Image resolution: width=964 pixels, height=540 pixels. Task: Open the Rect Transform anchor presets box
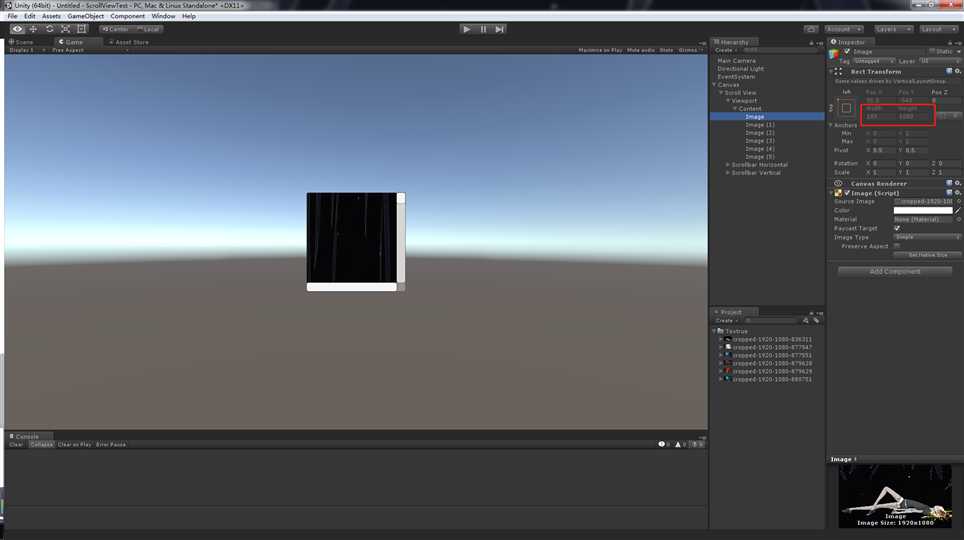pyautogui.click(x=846, y=108)
